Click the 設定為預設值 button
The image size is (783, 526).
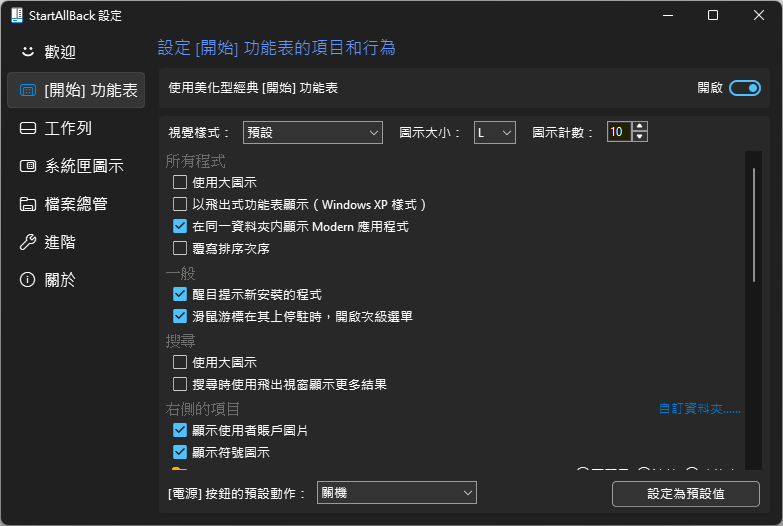[x=685, y=494]
